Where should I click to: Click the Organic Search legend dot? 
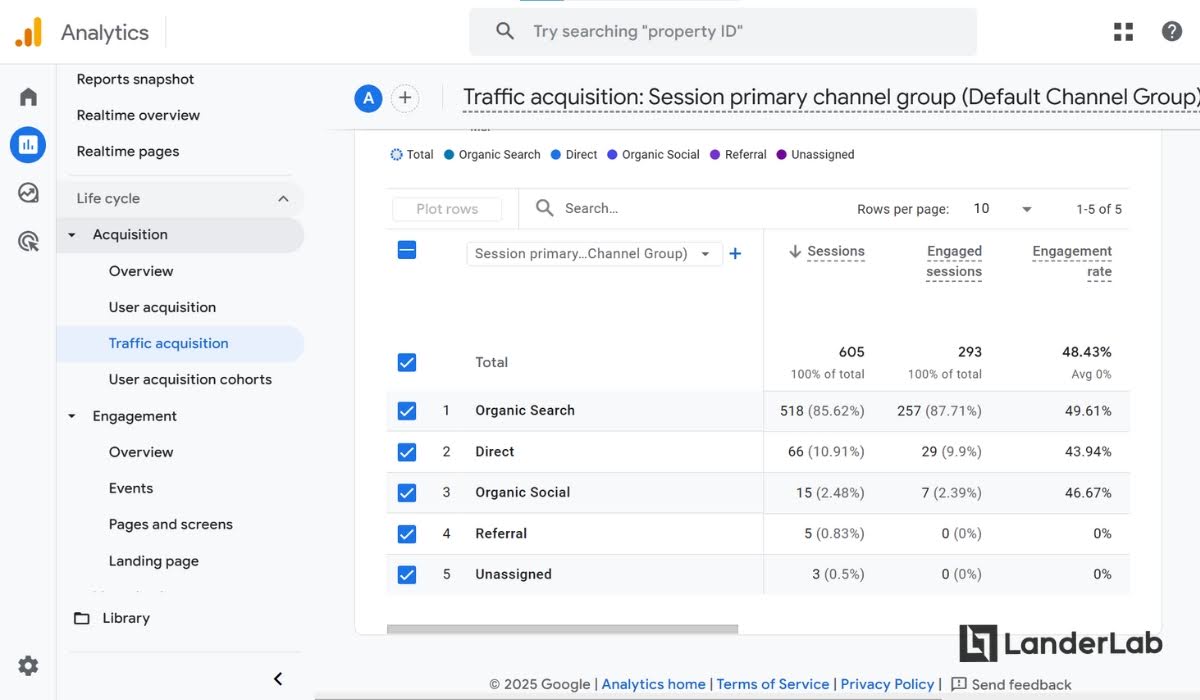coord(449,155)
